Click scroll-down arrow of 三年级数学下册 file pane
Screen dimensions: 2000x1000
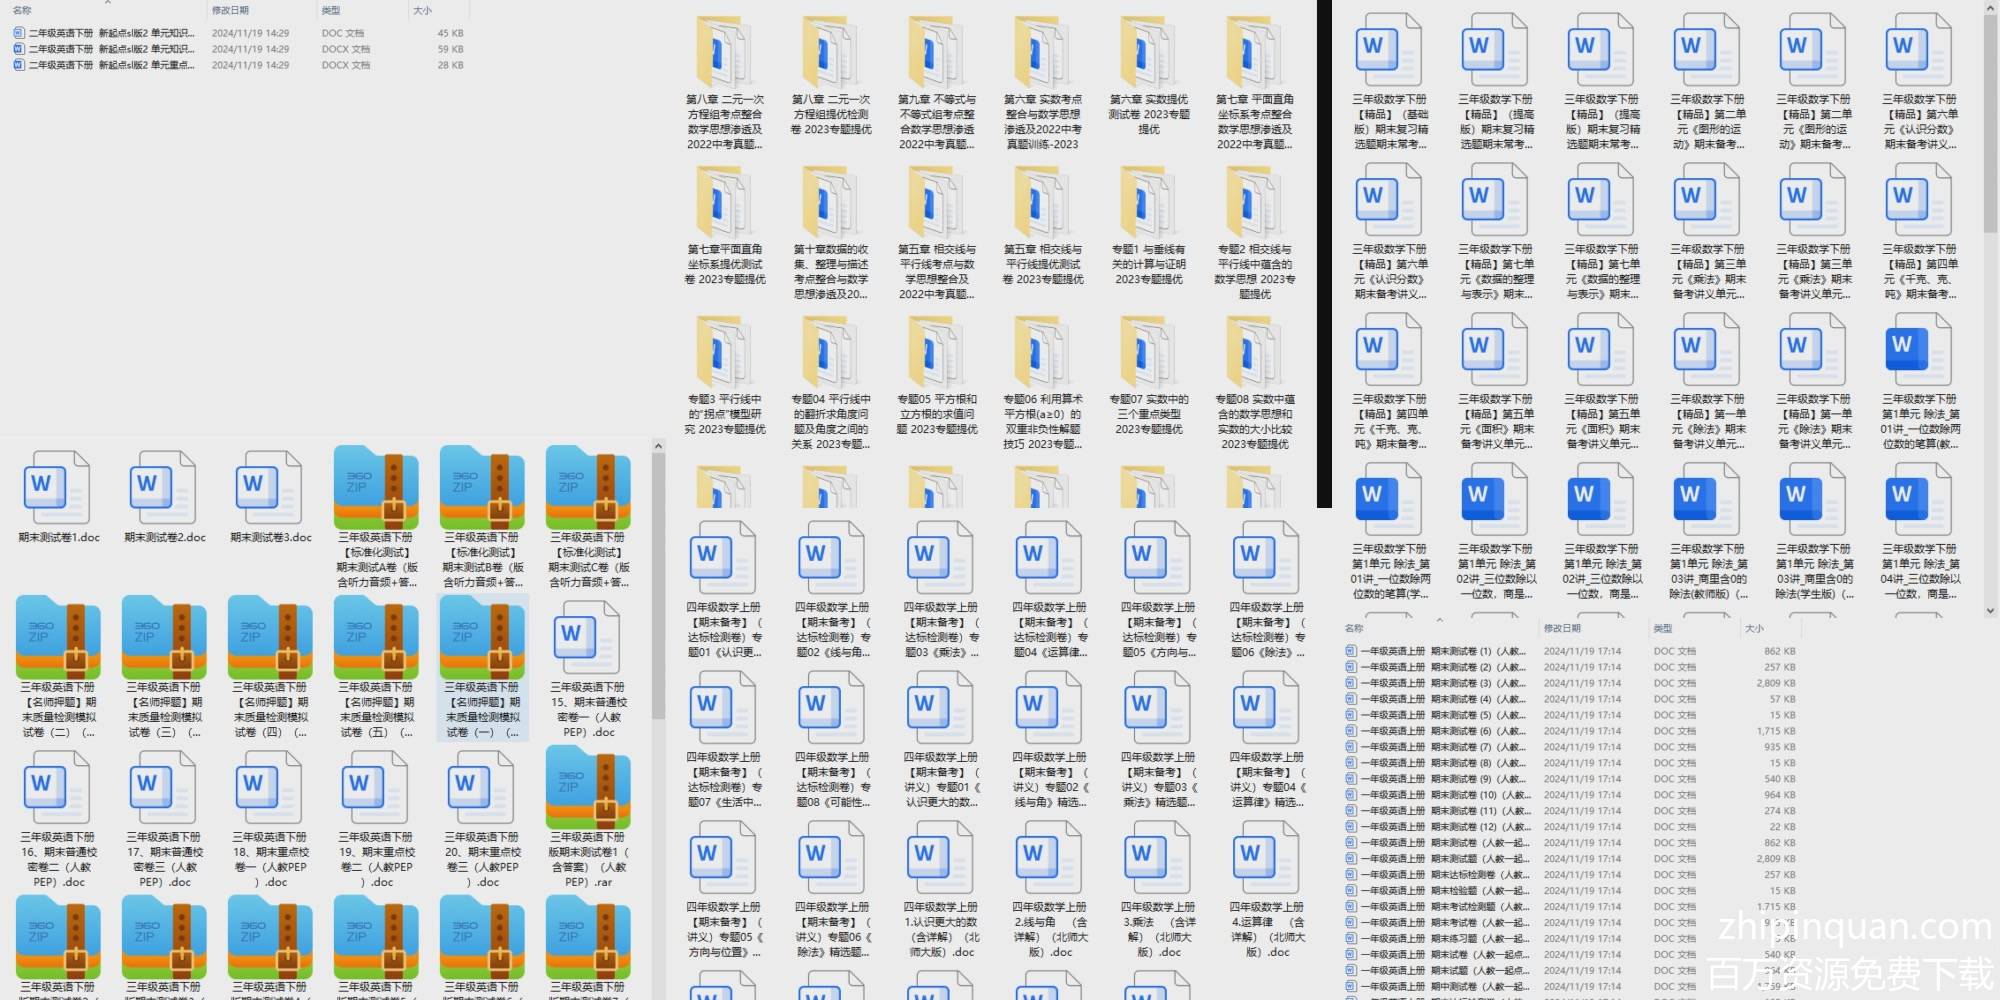pos(1990,609)
